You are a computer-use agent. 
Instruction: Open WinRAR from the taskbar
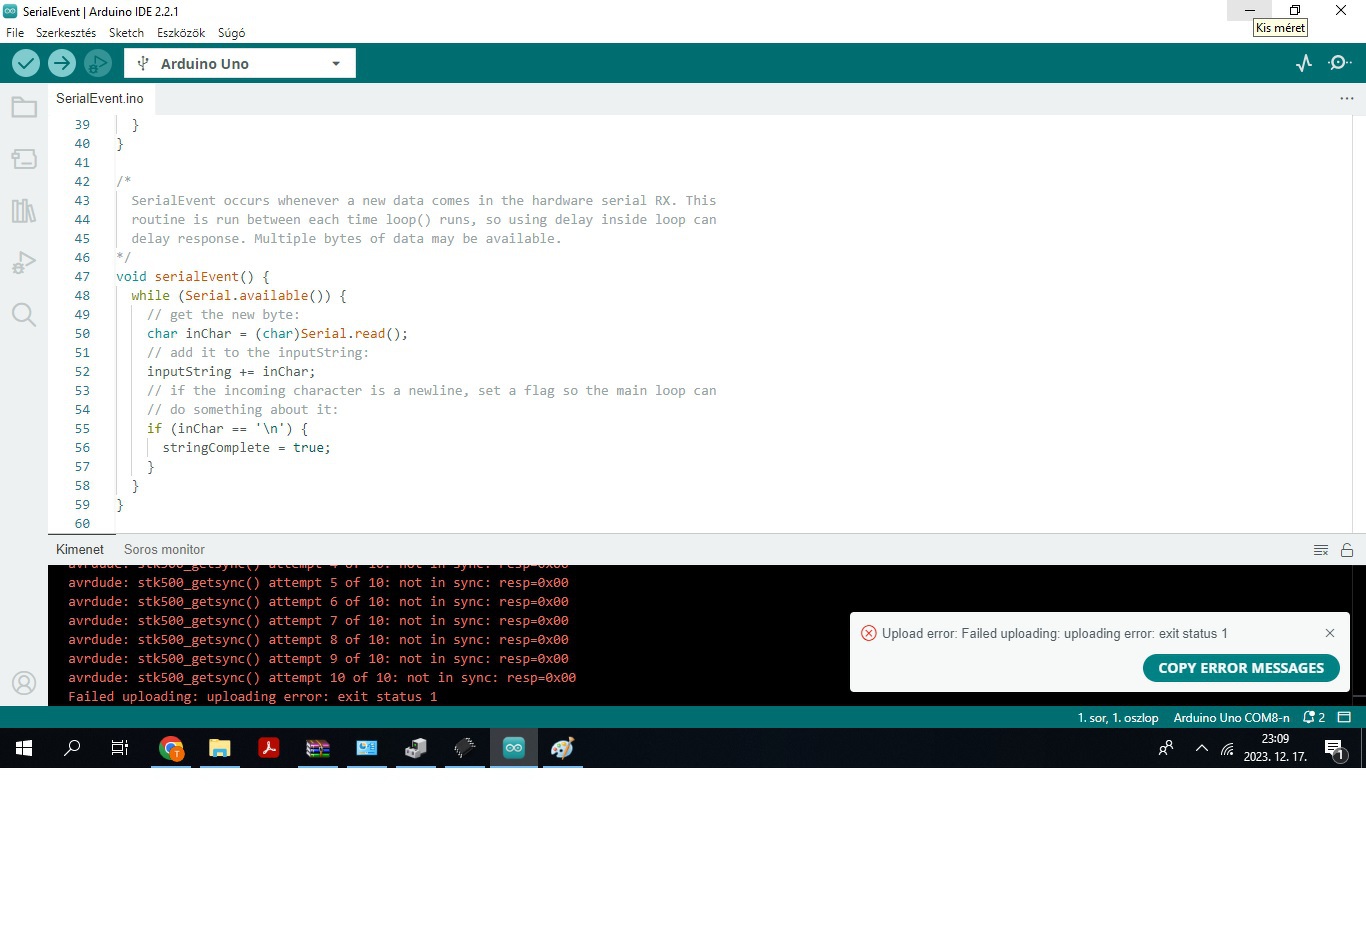click(318, 748)
